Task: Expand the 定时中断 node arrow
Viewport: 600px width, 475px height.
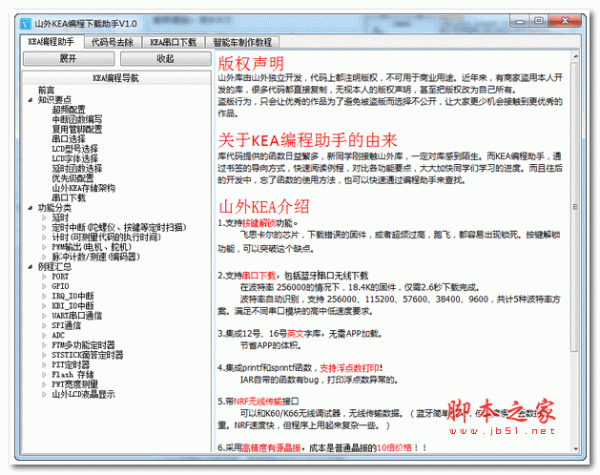Action: (x=44, y=227)
